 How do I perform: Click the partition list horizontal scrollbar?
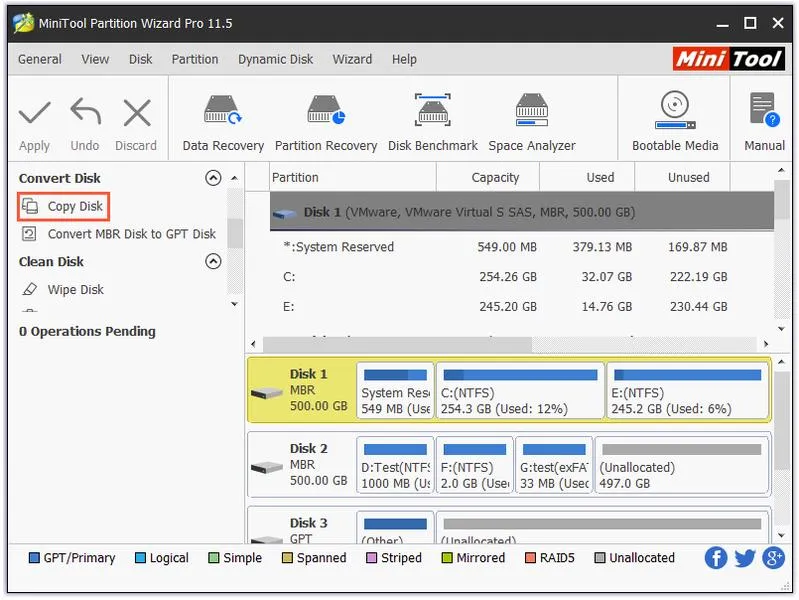tap(509, 344)
